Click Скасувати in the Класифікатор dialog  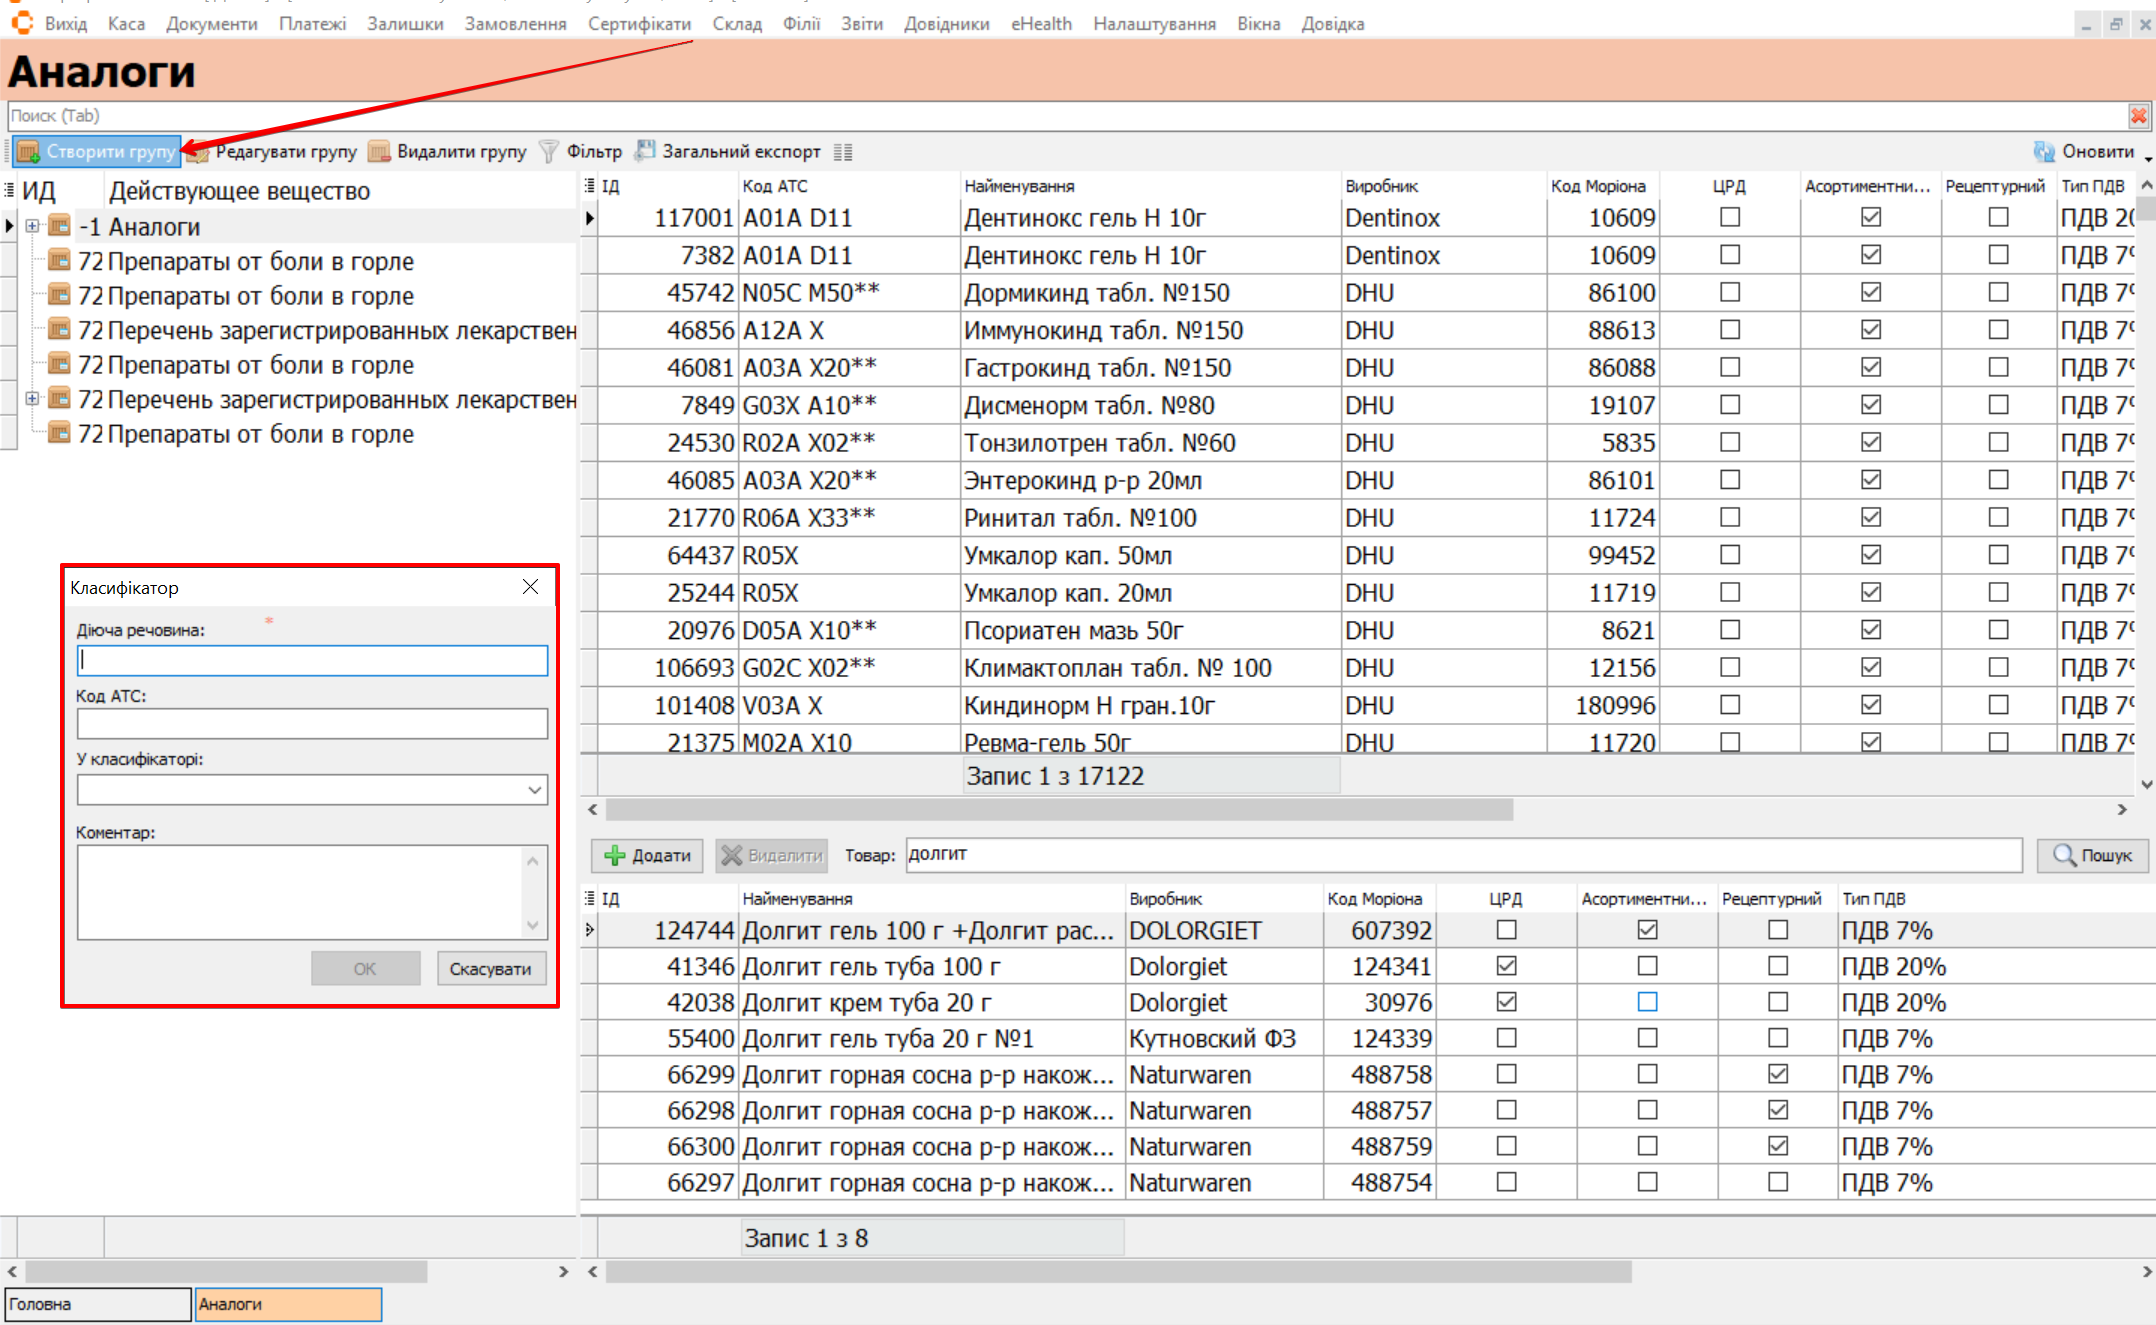click(490, 969)
